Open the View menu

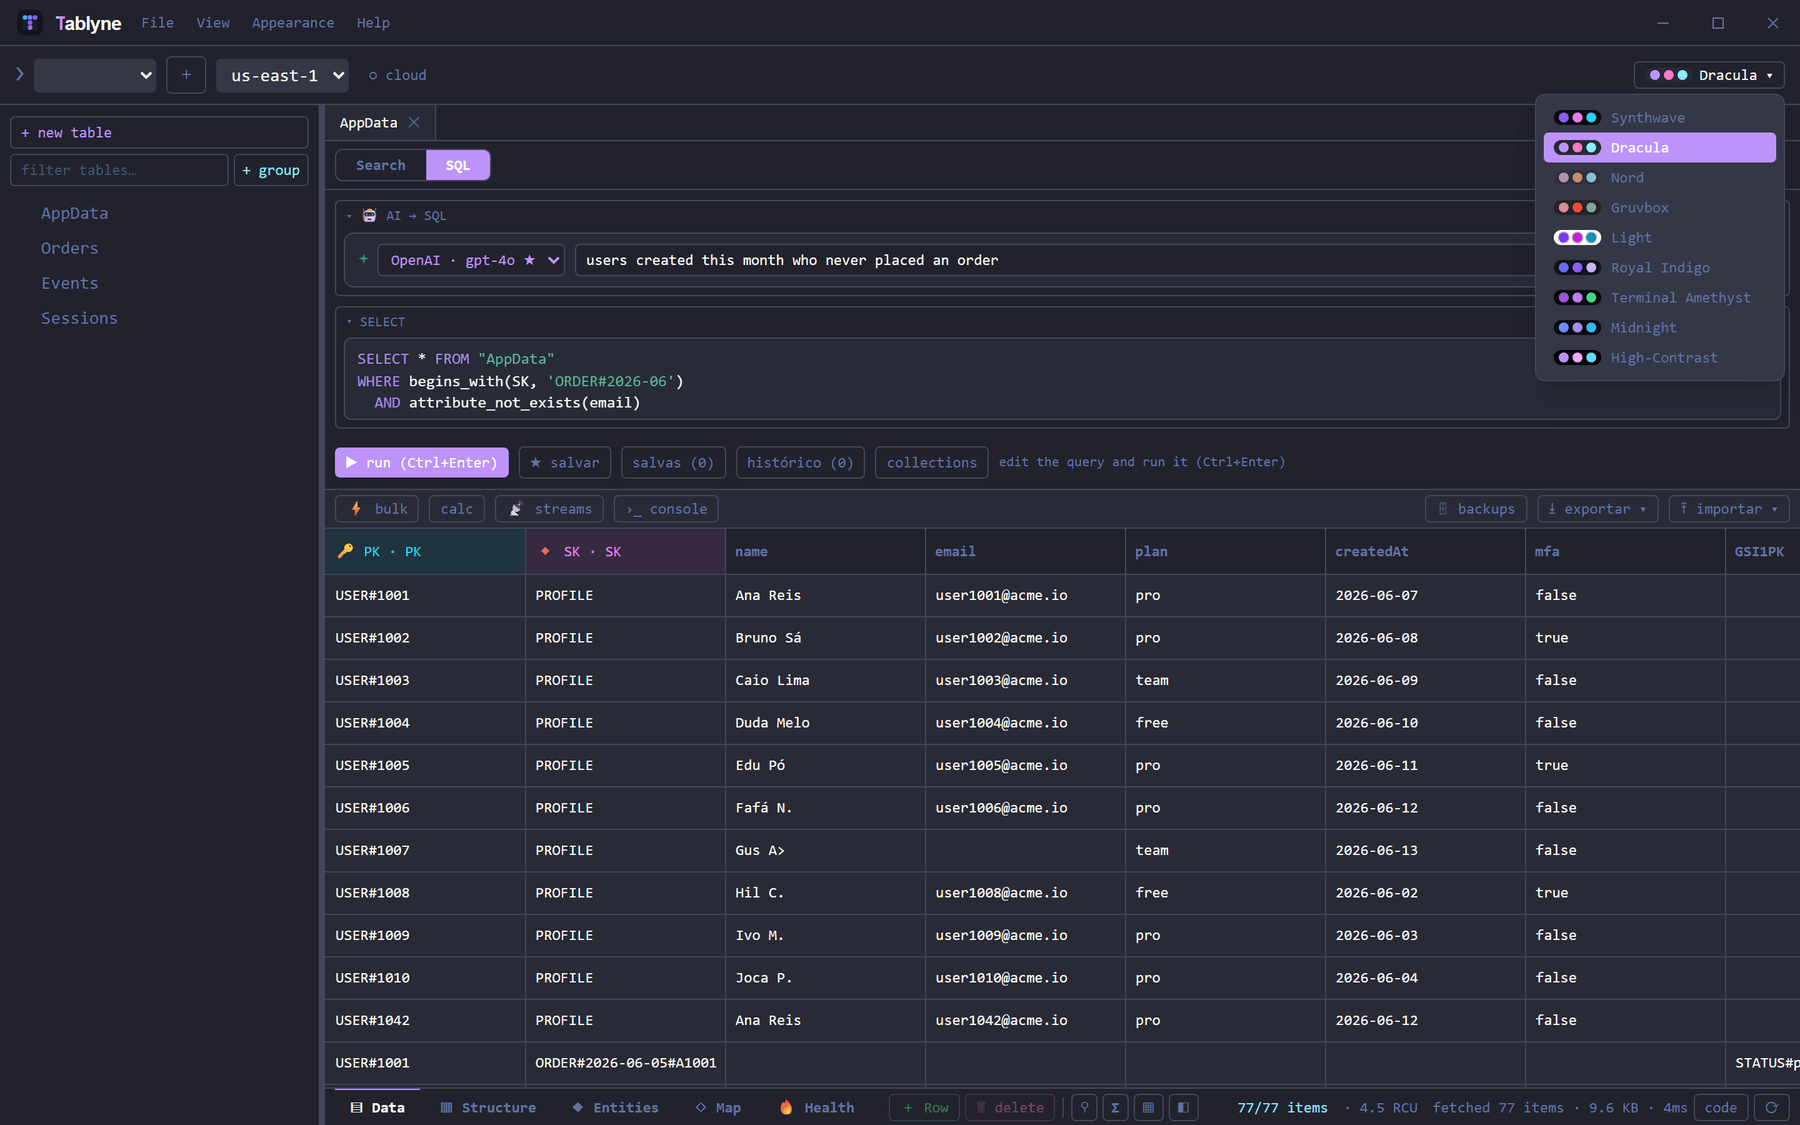[x=213, y=22]
